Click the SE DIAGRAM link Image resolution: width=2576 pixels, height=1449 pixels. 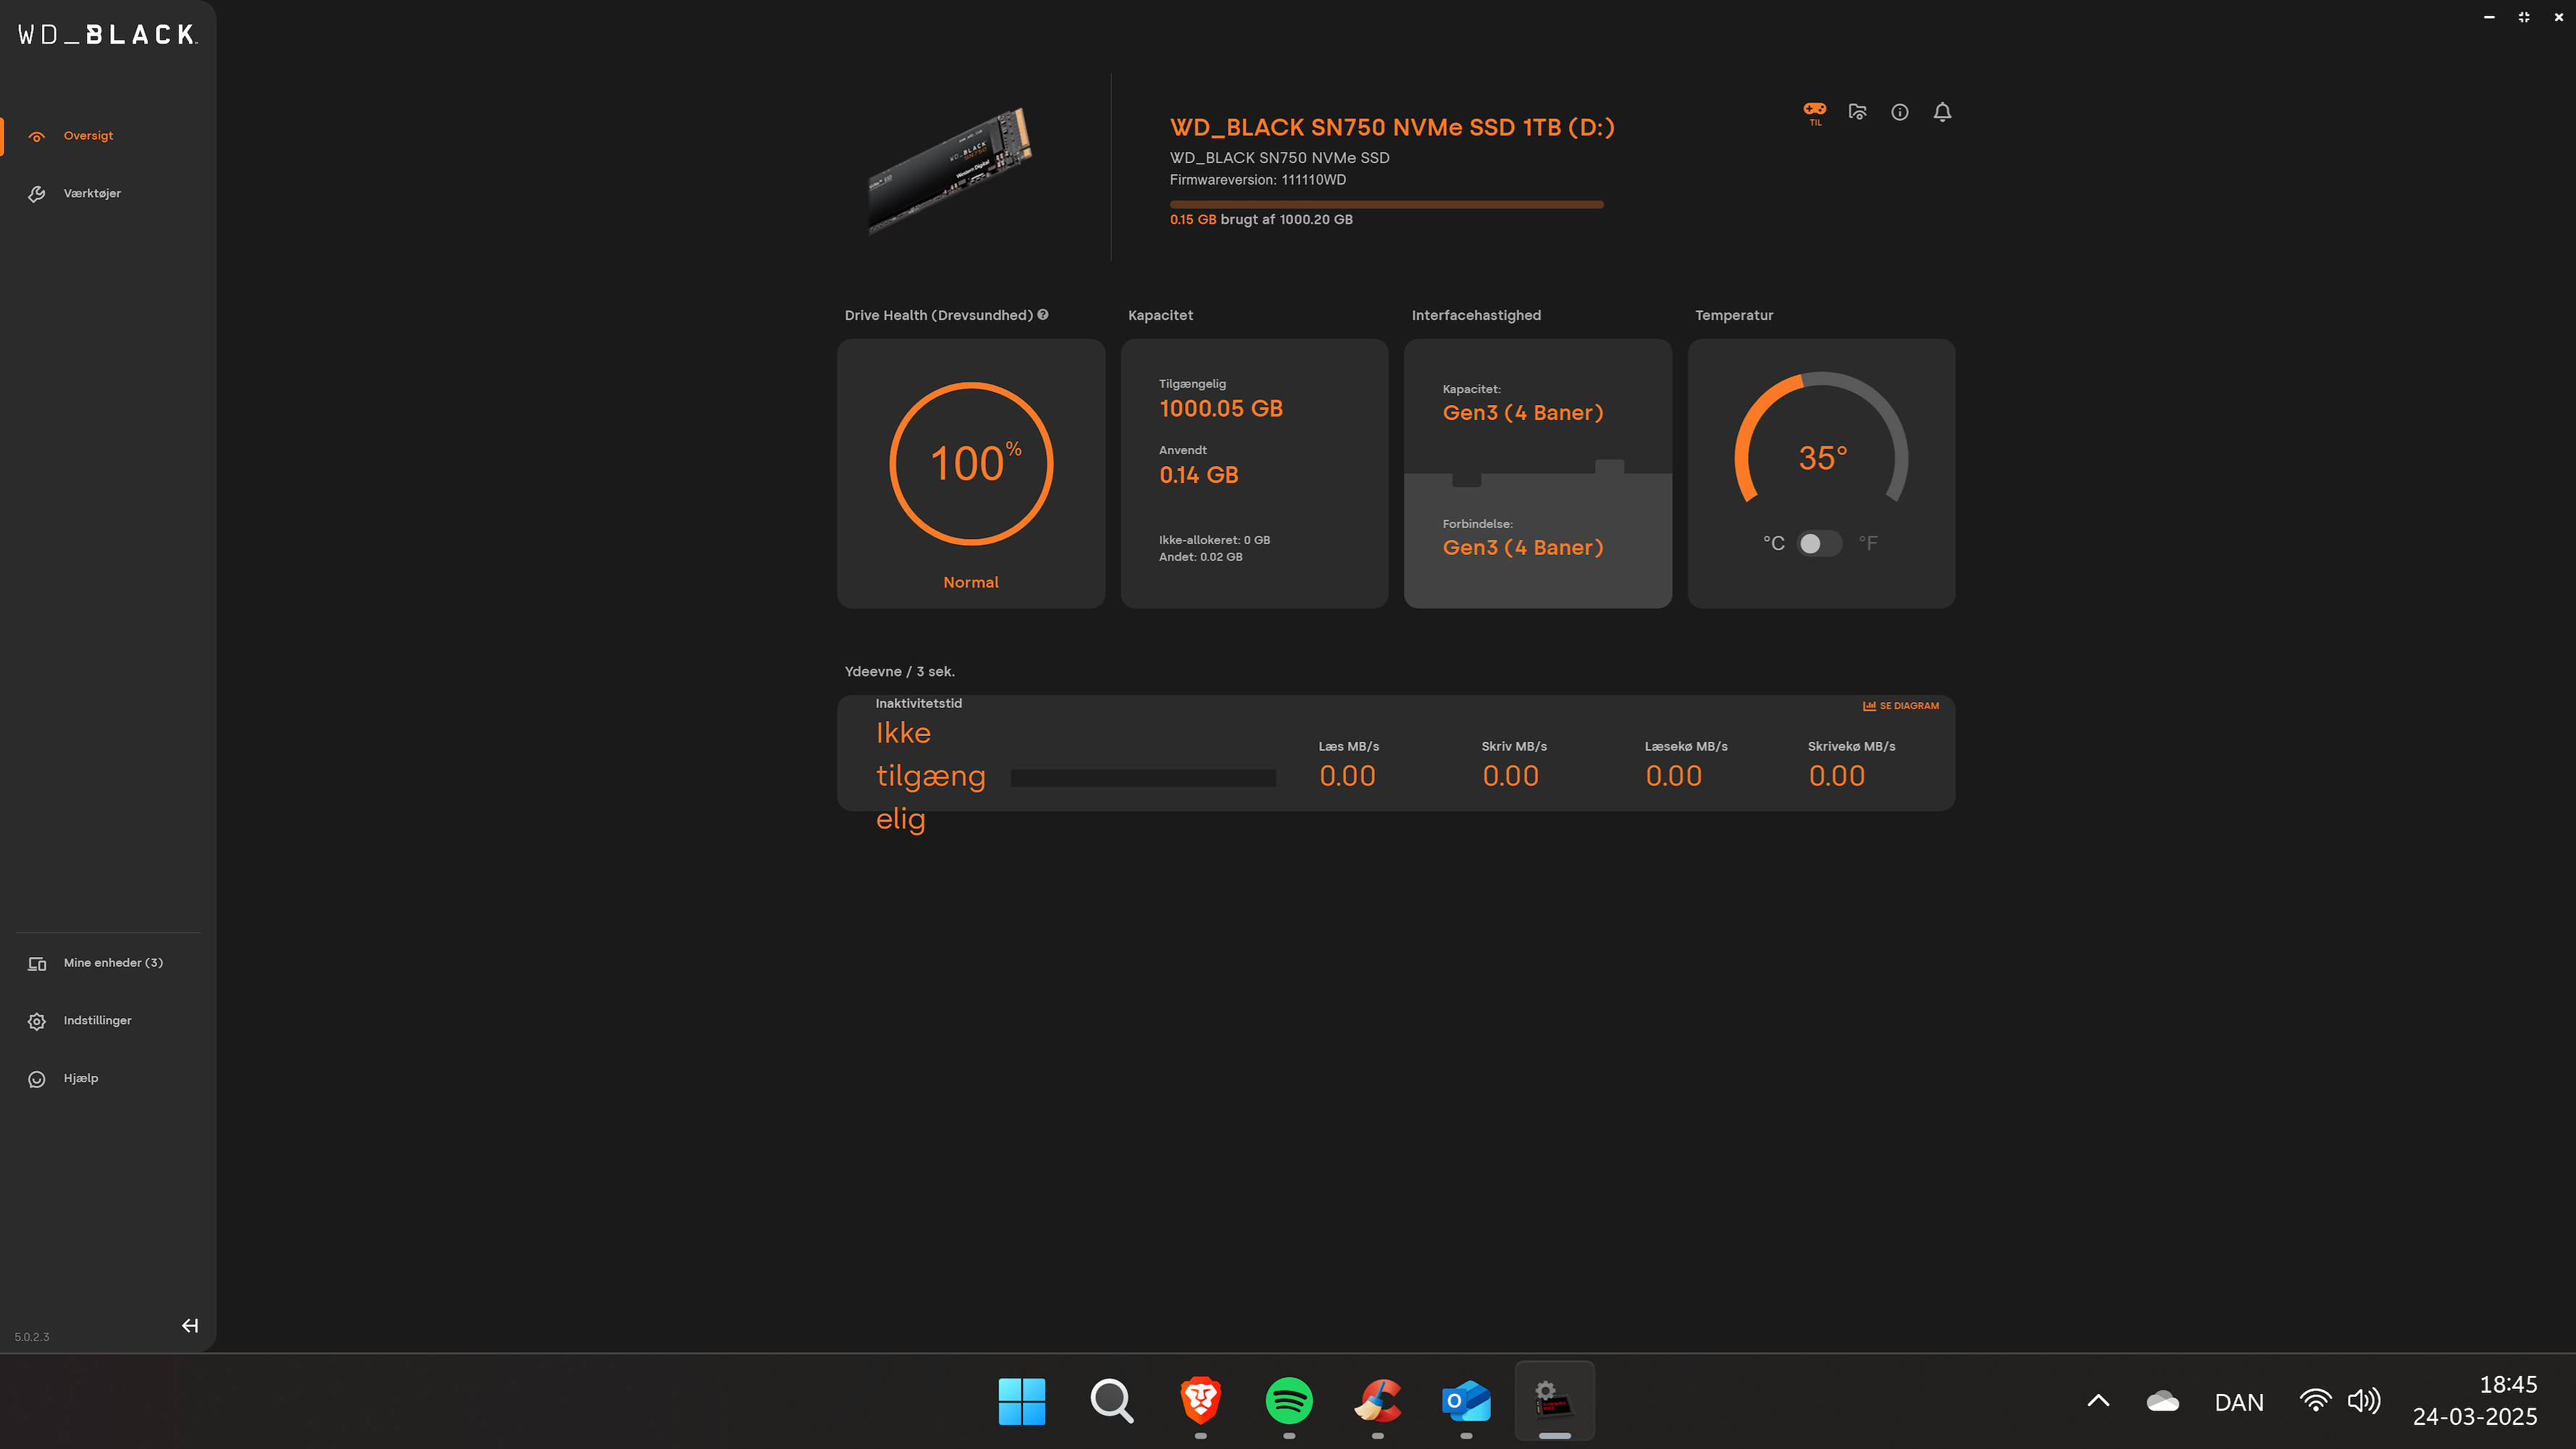pyautogui.click(x=1901, y=706)
